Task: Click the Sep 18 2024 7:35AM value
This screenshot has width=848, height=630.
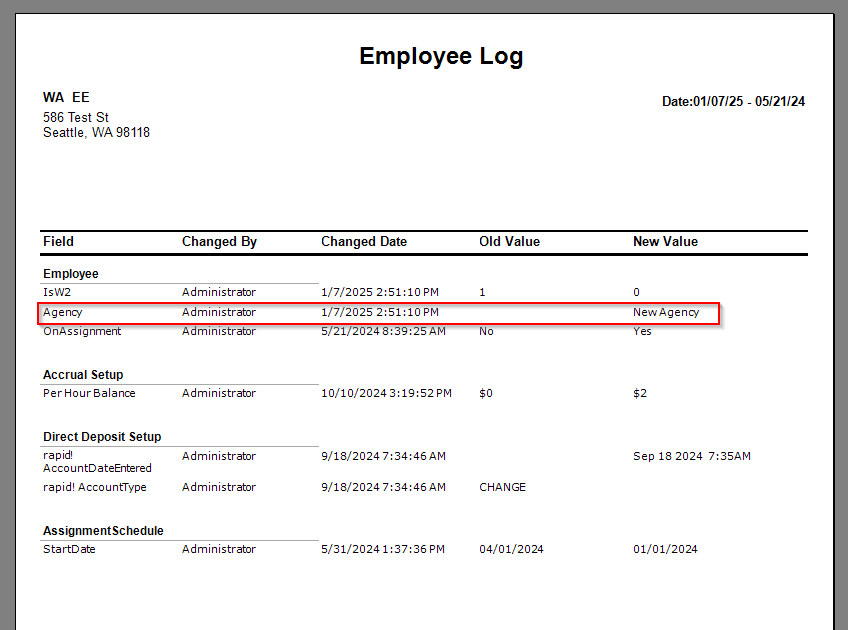Action: (x=692, y=456)
